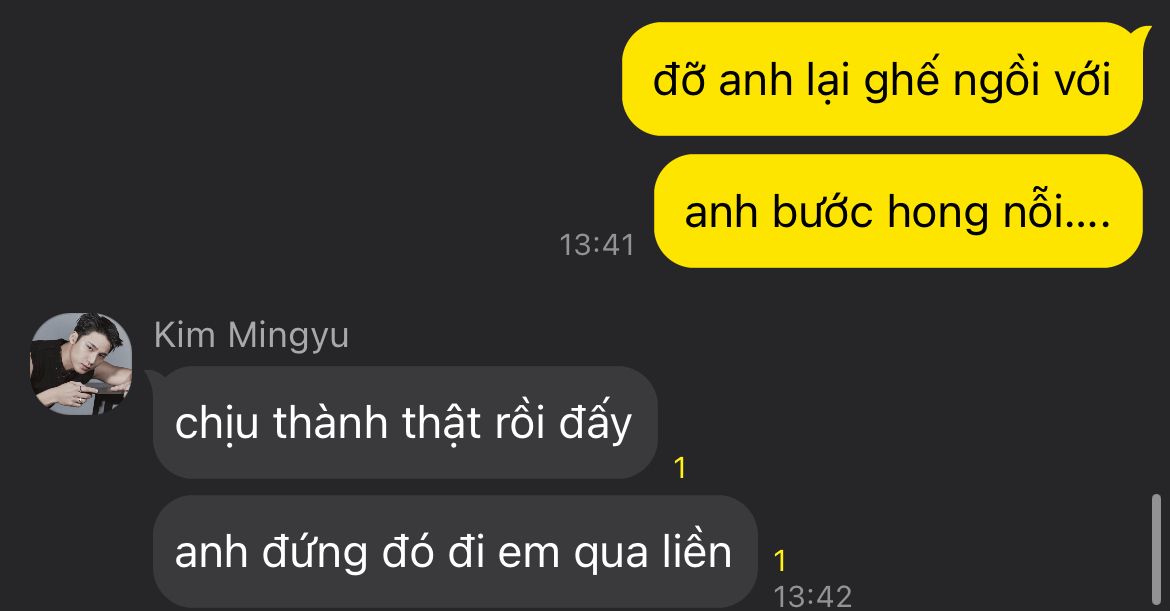Open Kim Mingyu's profile picture

click(x=81, y=363)
